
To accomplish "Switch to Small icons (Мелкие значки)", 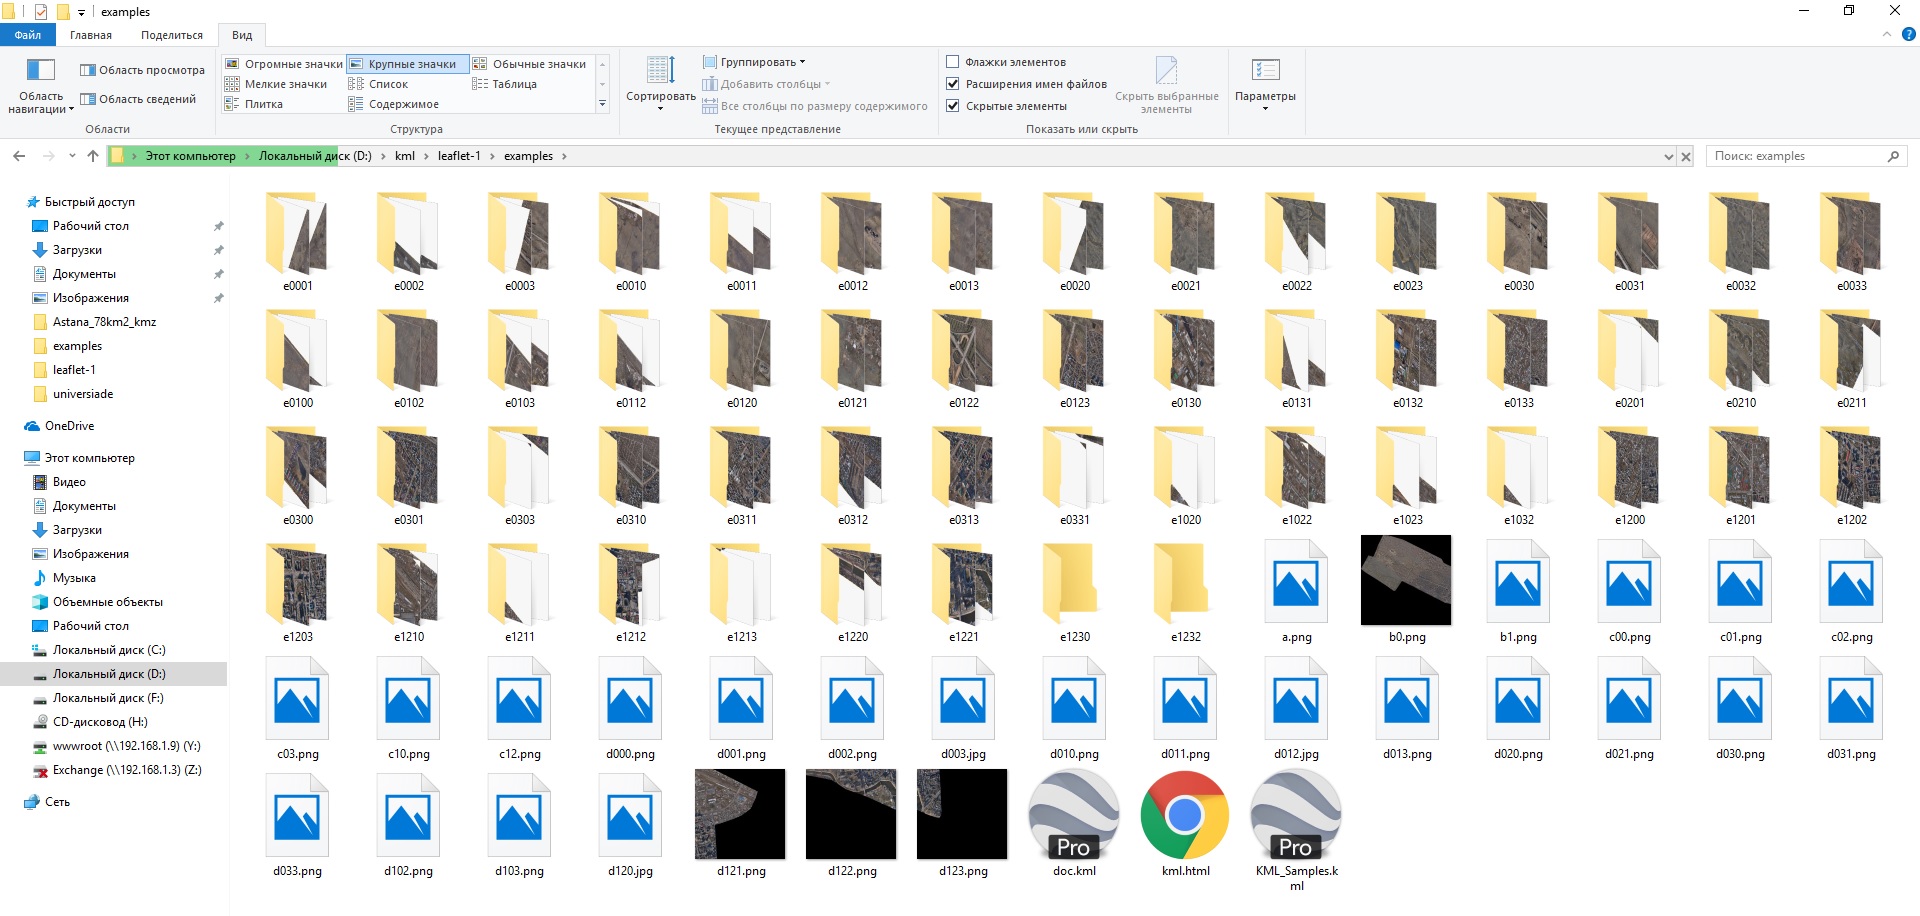I will click(277, 84).
